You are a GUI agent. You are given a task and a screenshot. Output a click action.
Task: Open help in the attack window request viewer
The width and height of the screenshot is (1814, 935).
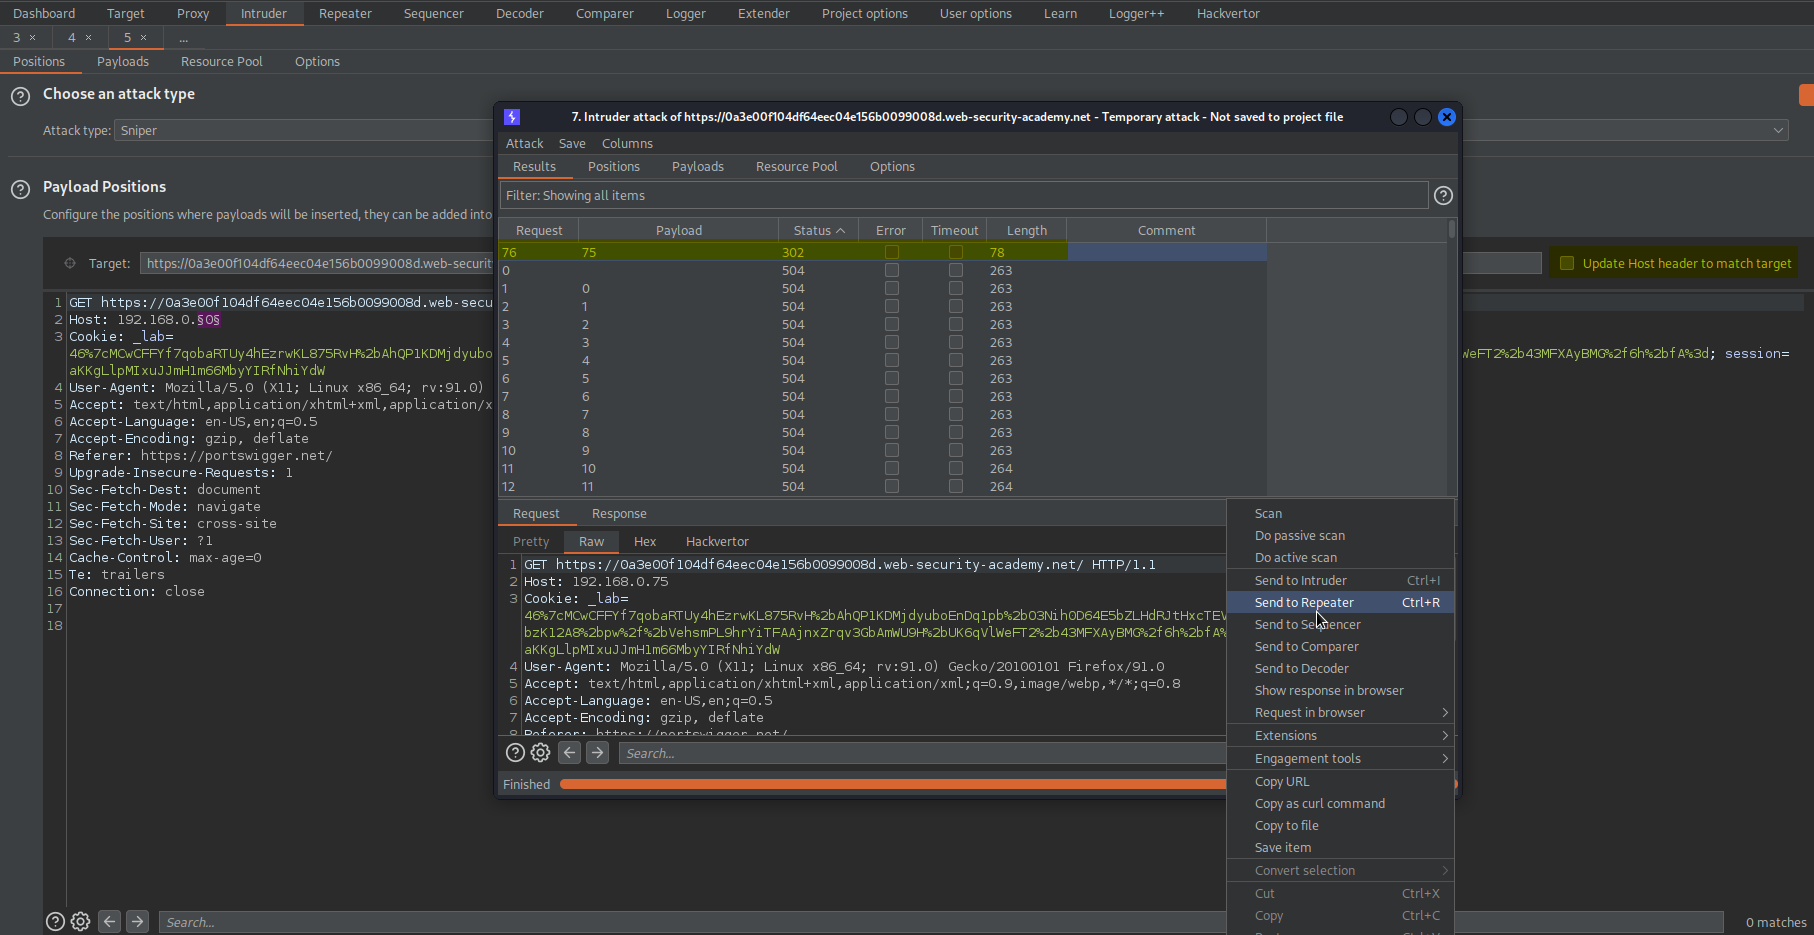point(515,753)
